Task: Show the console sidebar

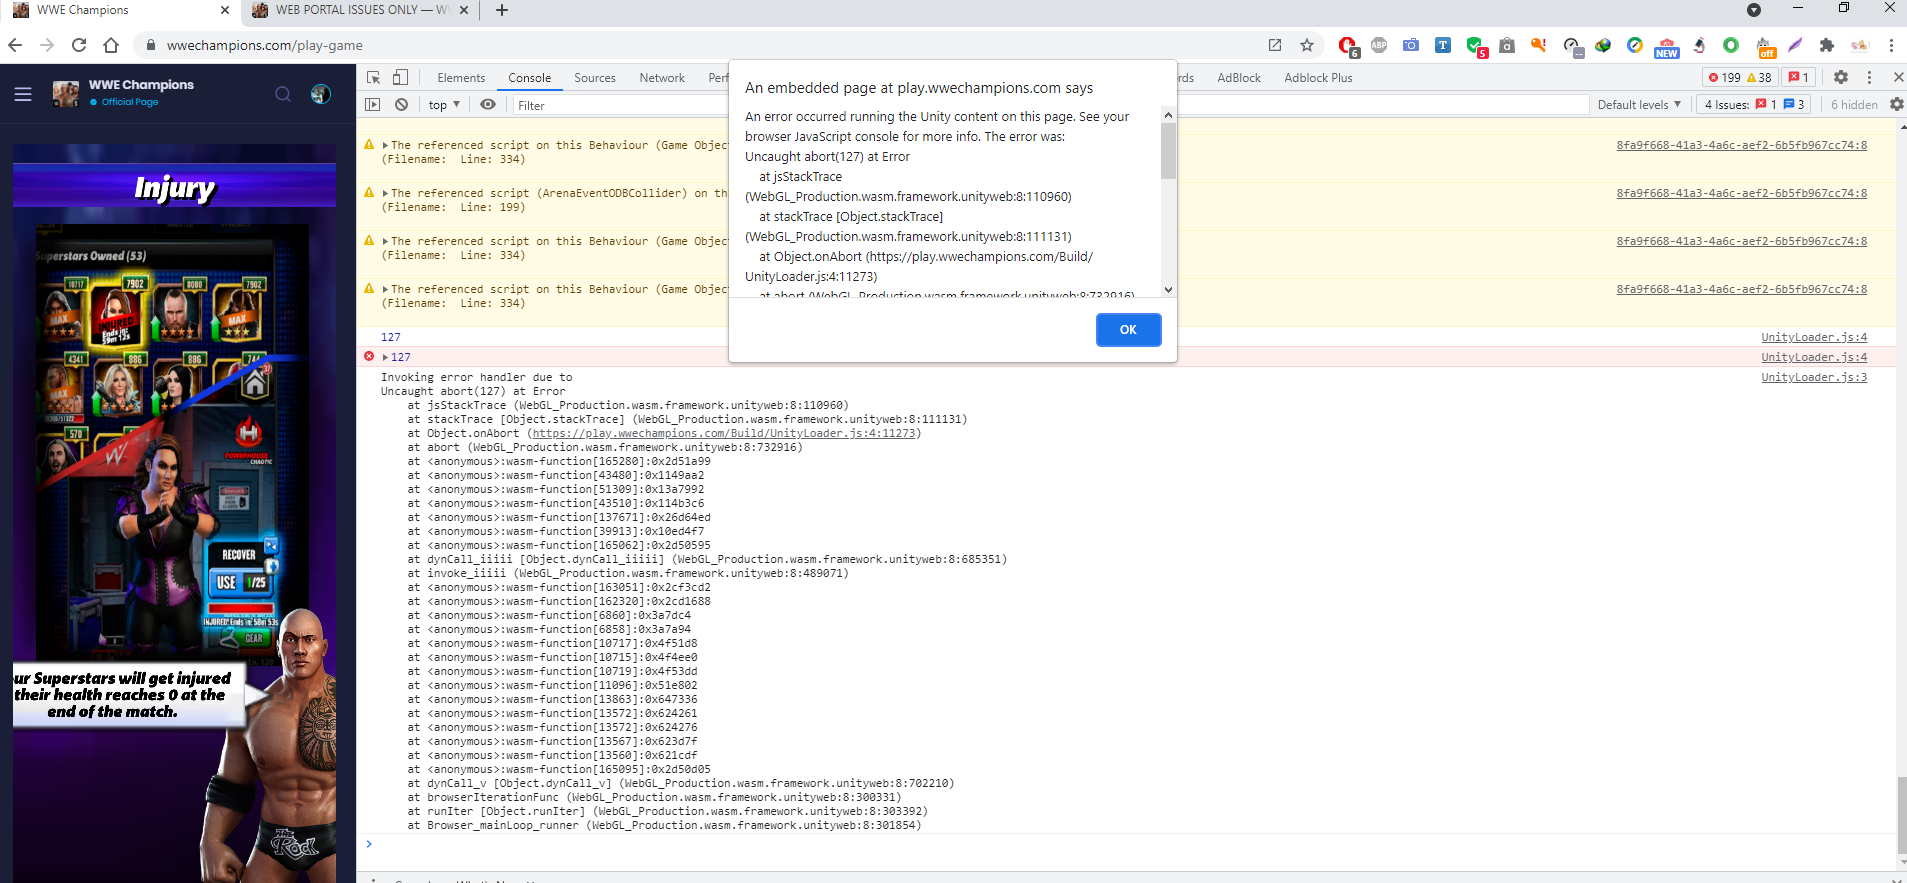Action: (373, 105)
